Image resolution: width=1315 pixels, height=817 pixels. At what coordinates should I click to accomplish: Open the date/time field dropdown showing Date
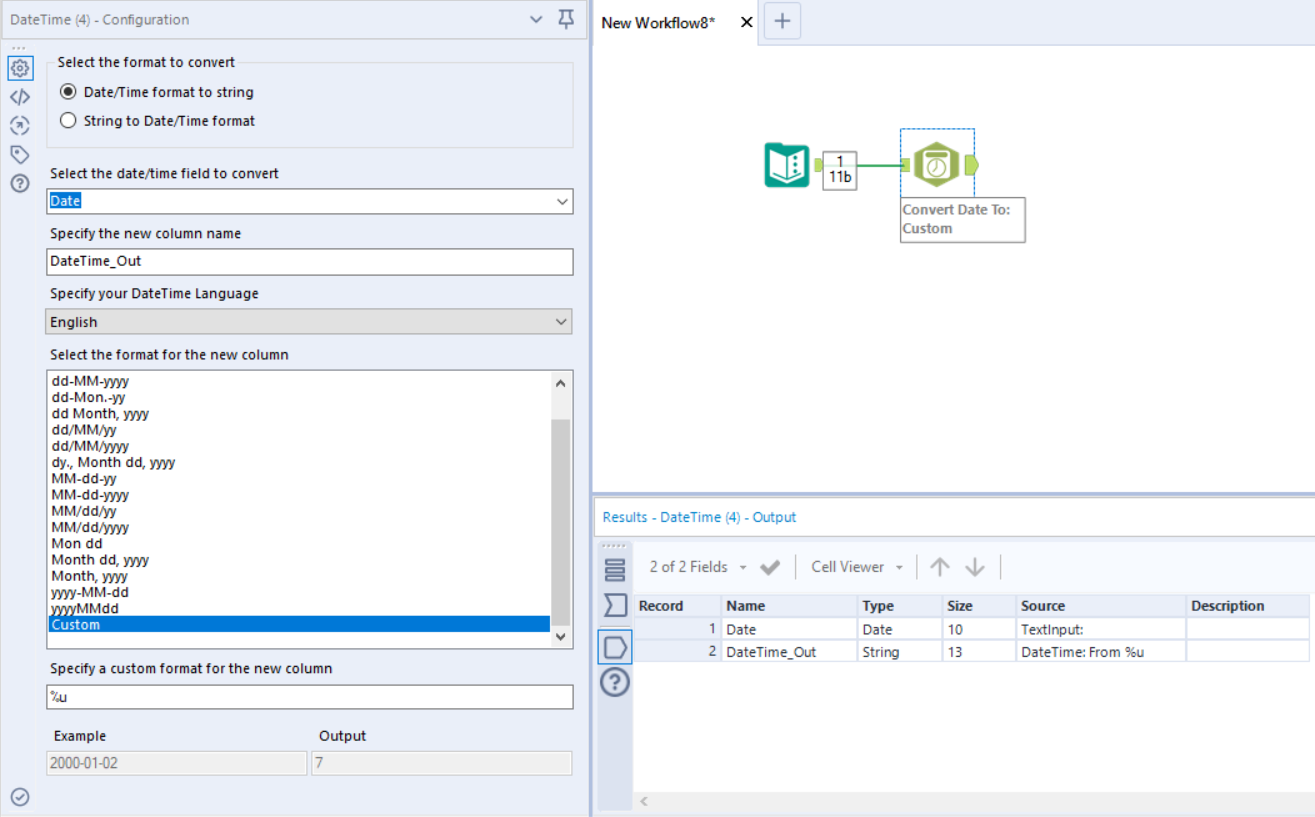point(562,201)
